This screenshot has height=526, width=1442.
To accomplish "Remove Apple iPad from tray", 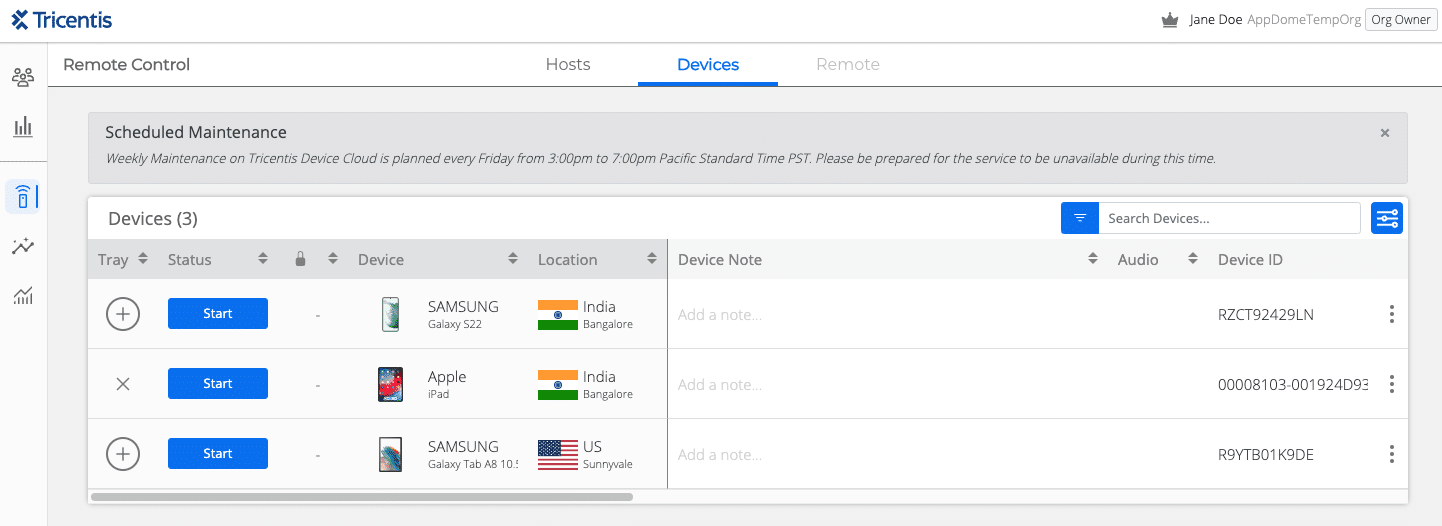I will 123,384.
